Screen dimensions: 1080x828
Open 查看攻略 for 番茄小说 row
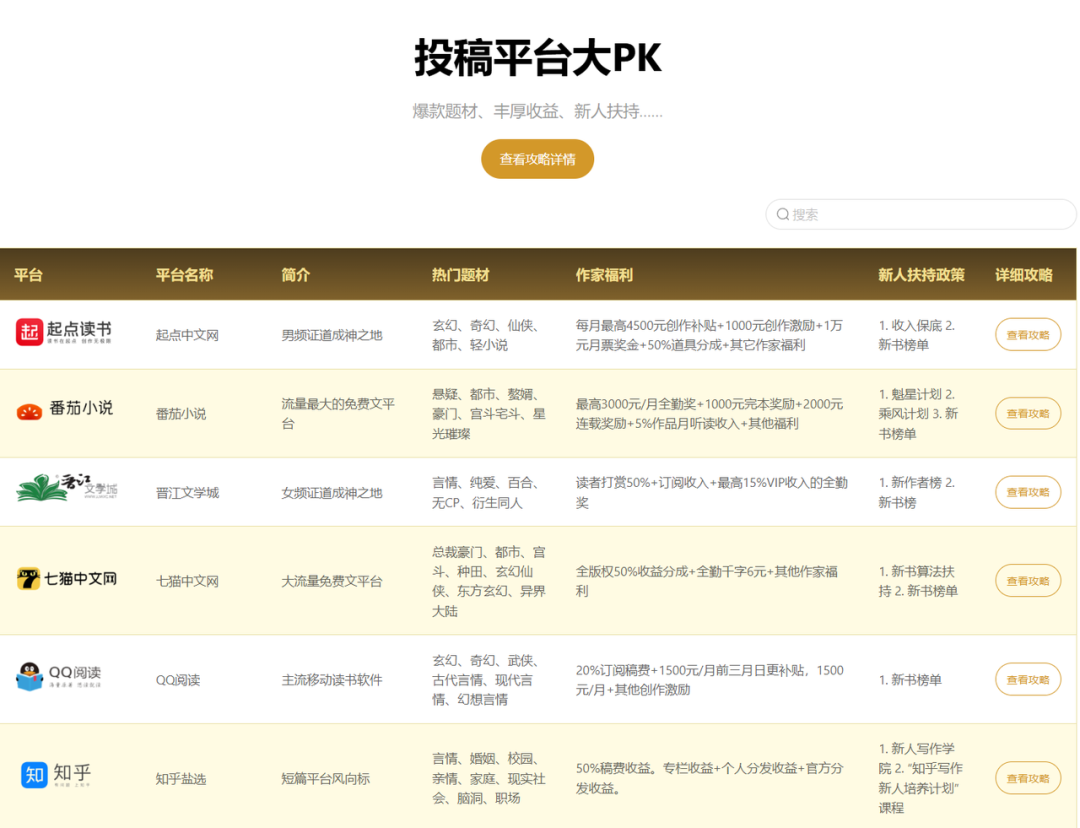[1028, 413]
